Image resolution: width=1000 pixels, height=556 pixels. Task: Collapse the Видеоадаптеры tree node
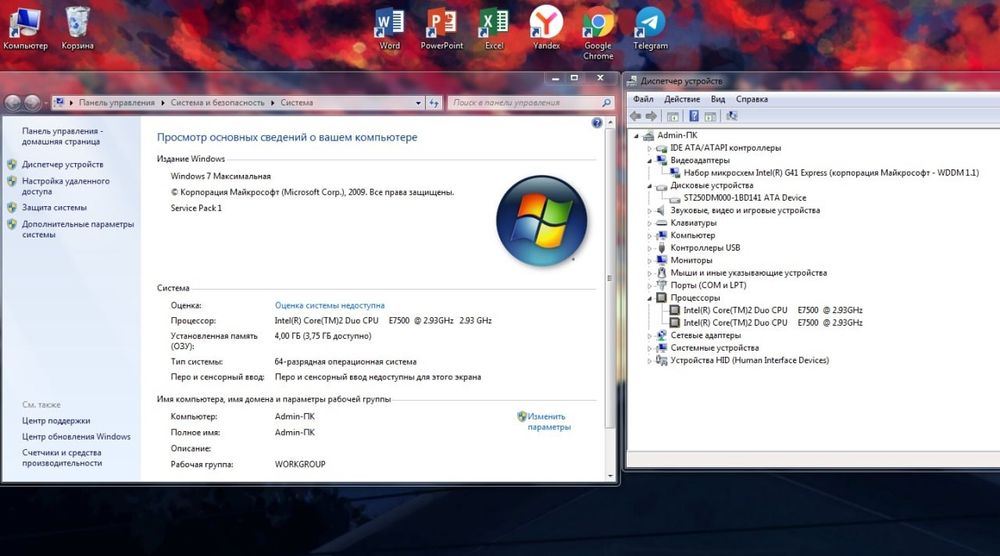tap(649, 160)
